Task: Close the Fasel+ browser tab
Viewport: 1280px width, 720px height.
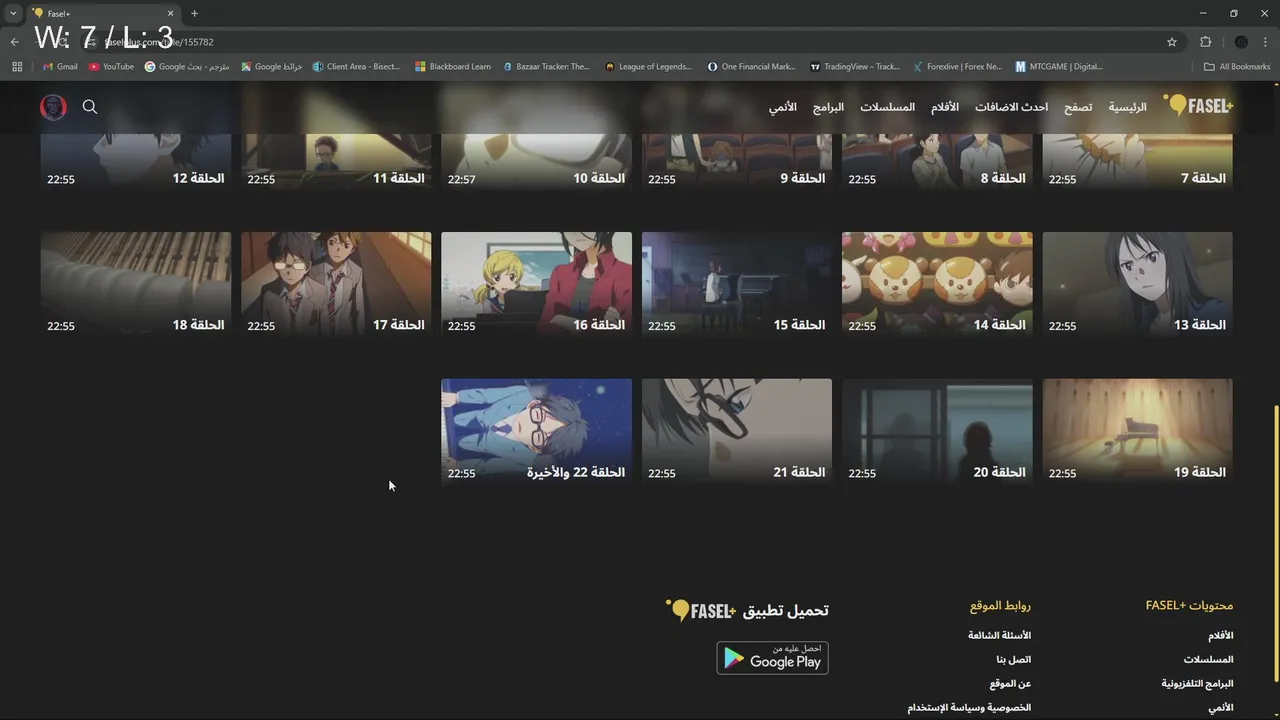Action: click(170, 13)
